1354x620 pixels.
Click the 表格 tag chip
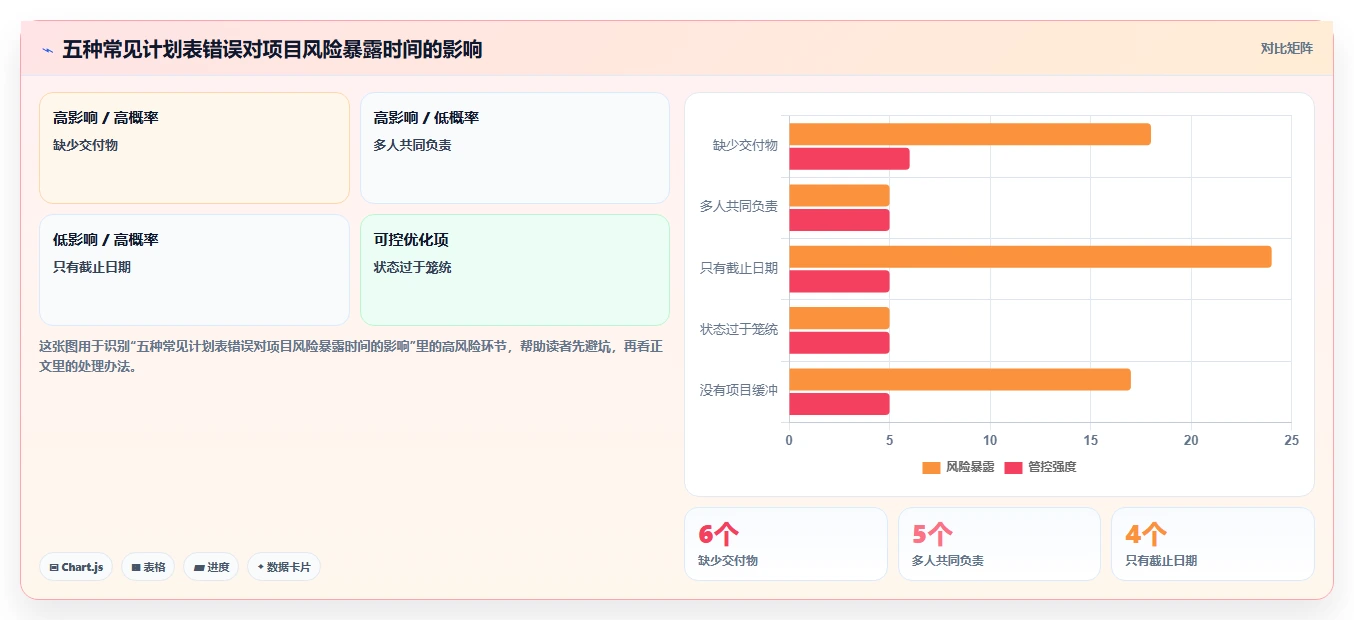coord(148,567)
